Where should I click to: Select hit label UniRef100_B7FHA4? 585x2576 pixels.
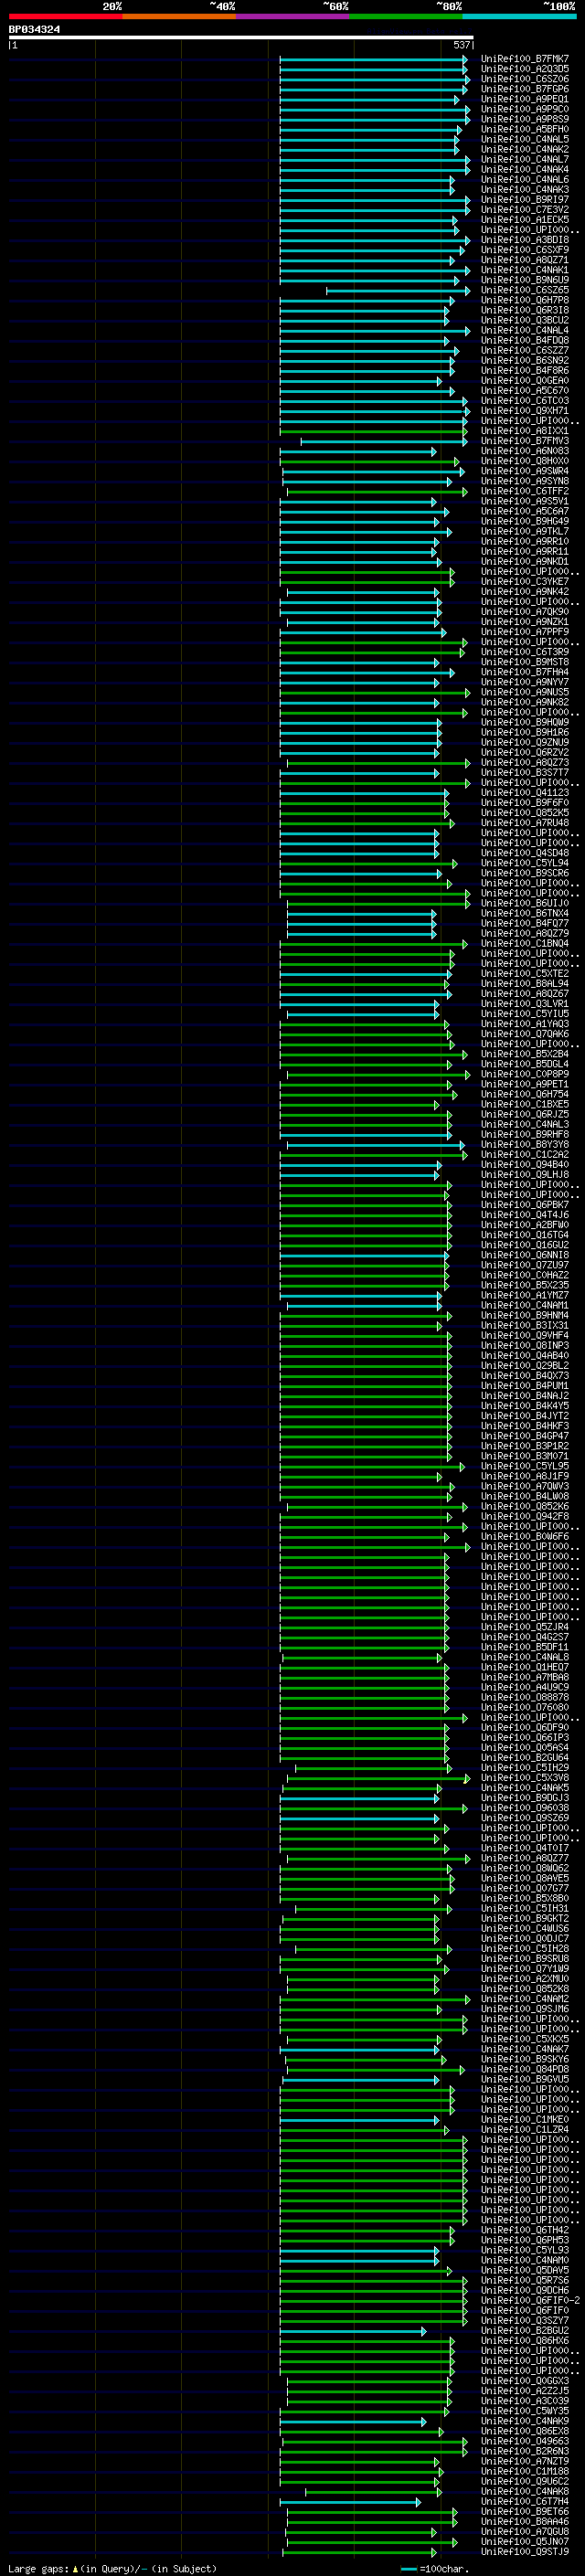pos(525,672)
